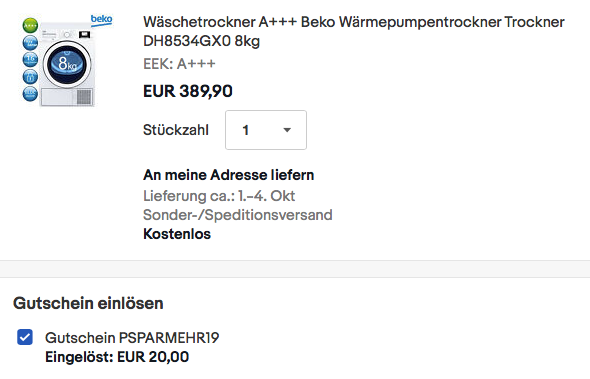The height and width of the screenshot is (379, 590).
Task: Click the EEK: A+++ energy label text
Action: tap(179, 64)
